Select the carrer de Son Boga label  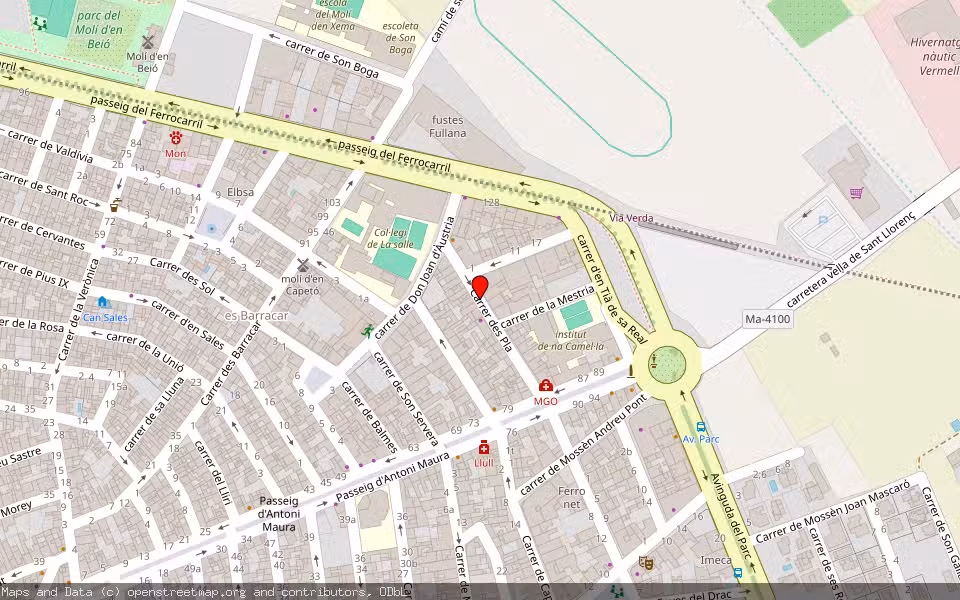click(332, 58)
